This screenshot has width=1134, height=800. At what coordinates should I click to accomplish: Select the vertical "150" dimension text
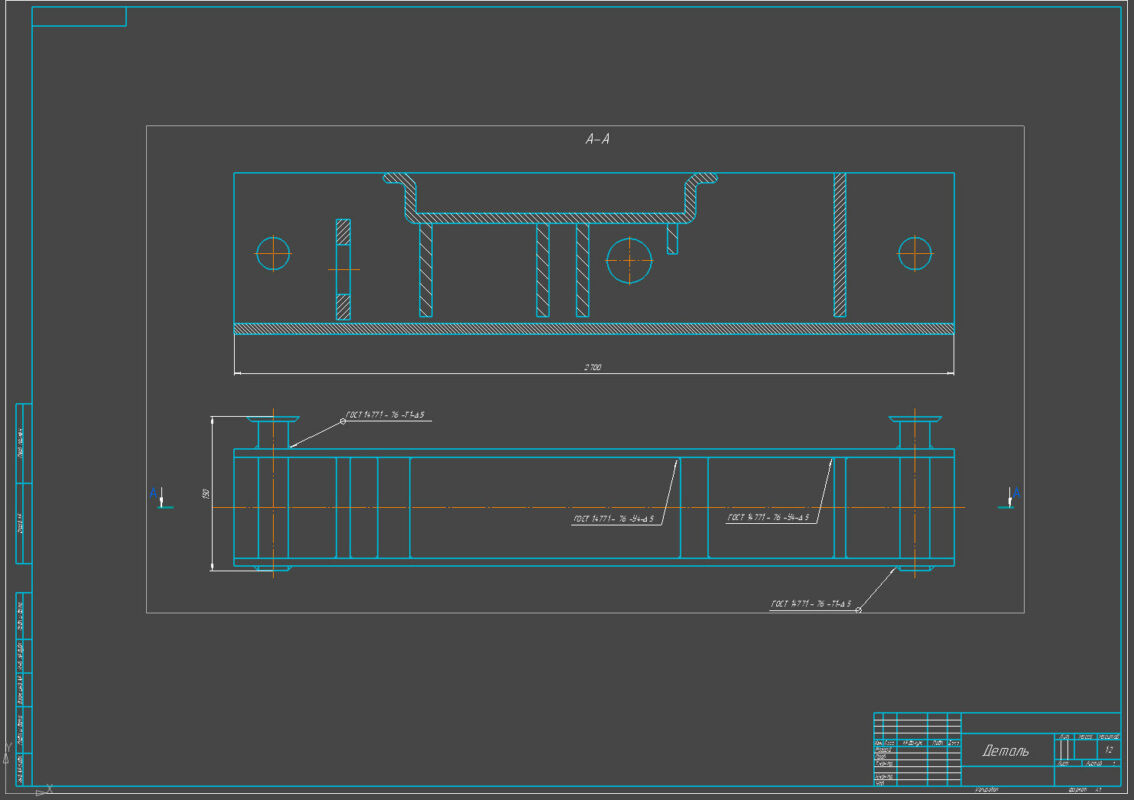[205, 493]
